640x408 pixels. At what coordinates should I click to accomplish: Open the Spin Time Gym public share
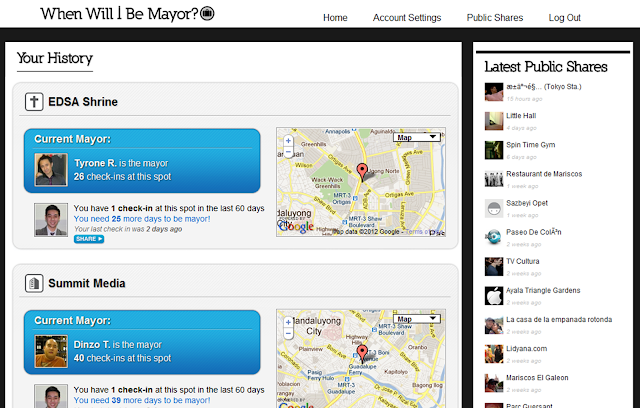[531, 145]
